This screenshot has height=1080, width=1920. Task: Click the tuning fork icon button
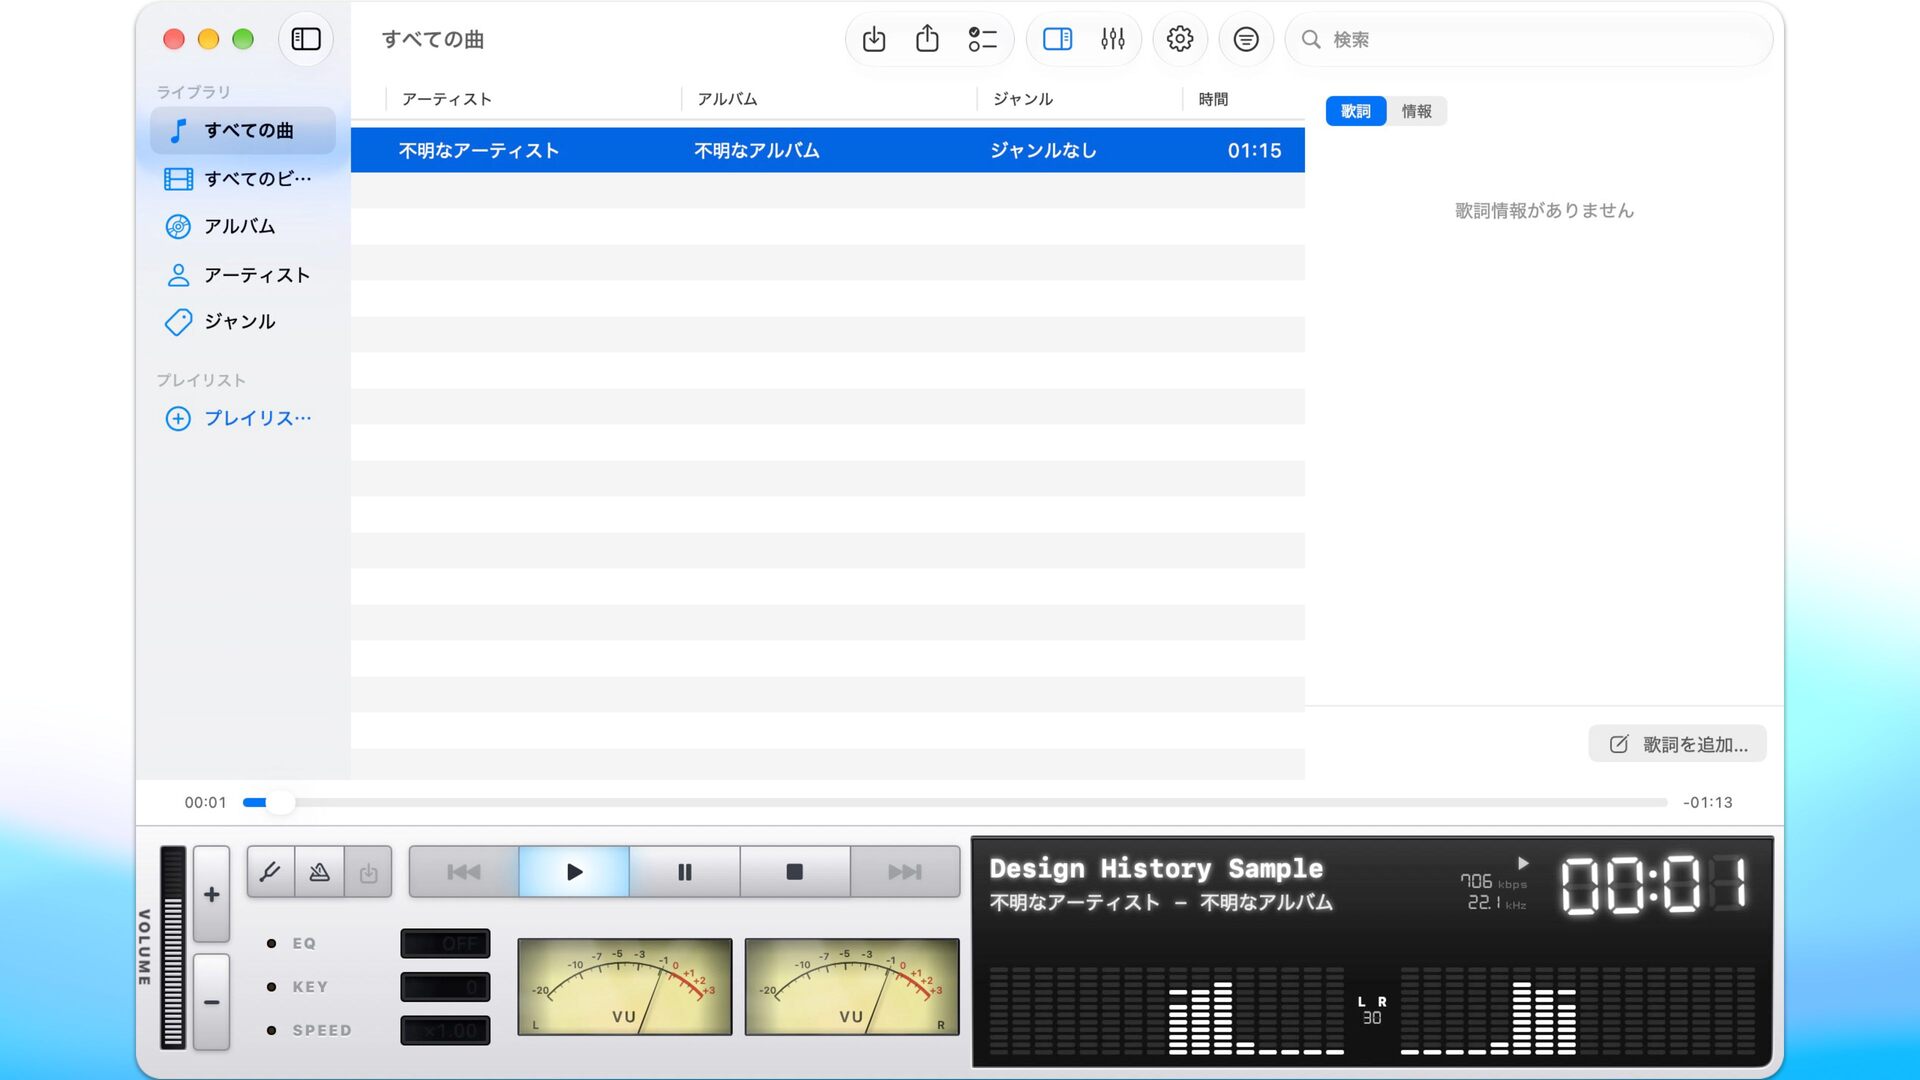pos(270,872)
